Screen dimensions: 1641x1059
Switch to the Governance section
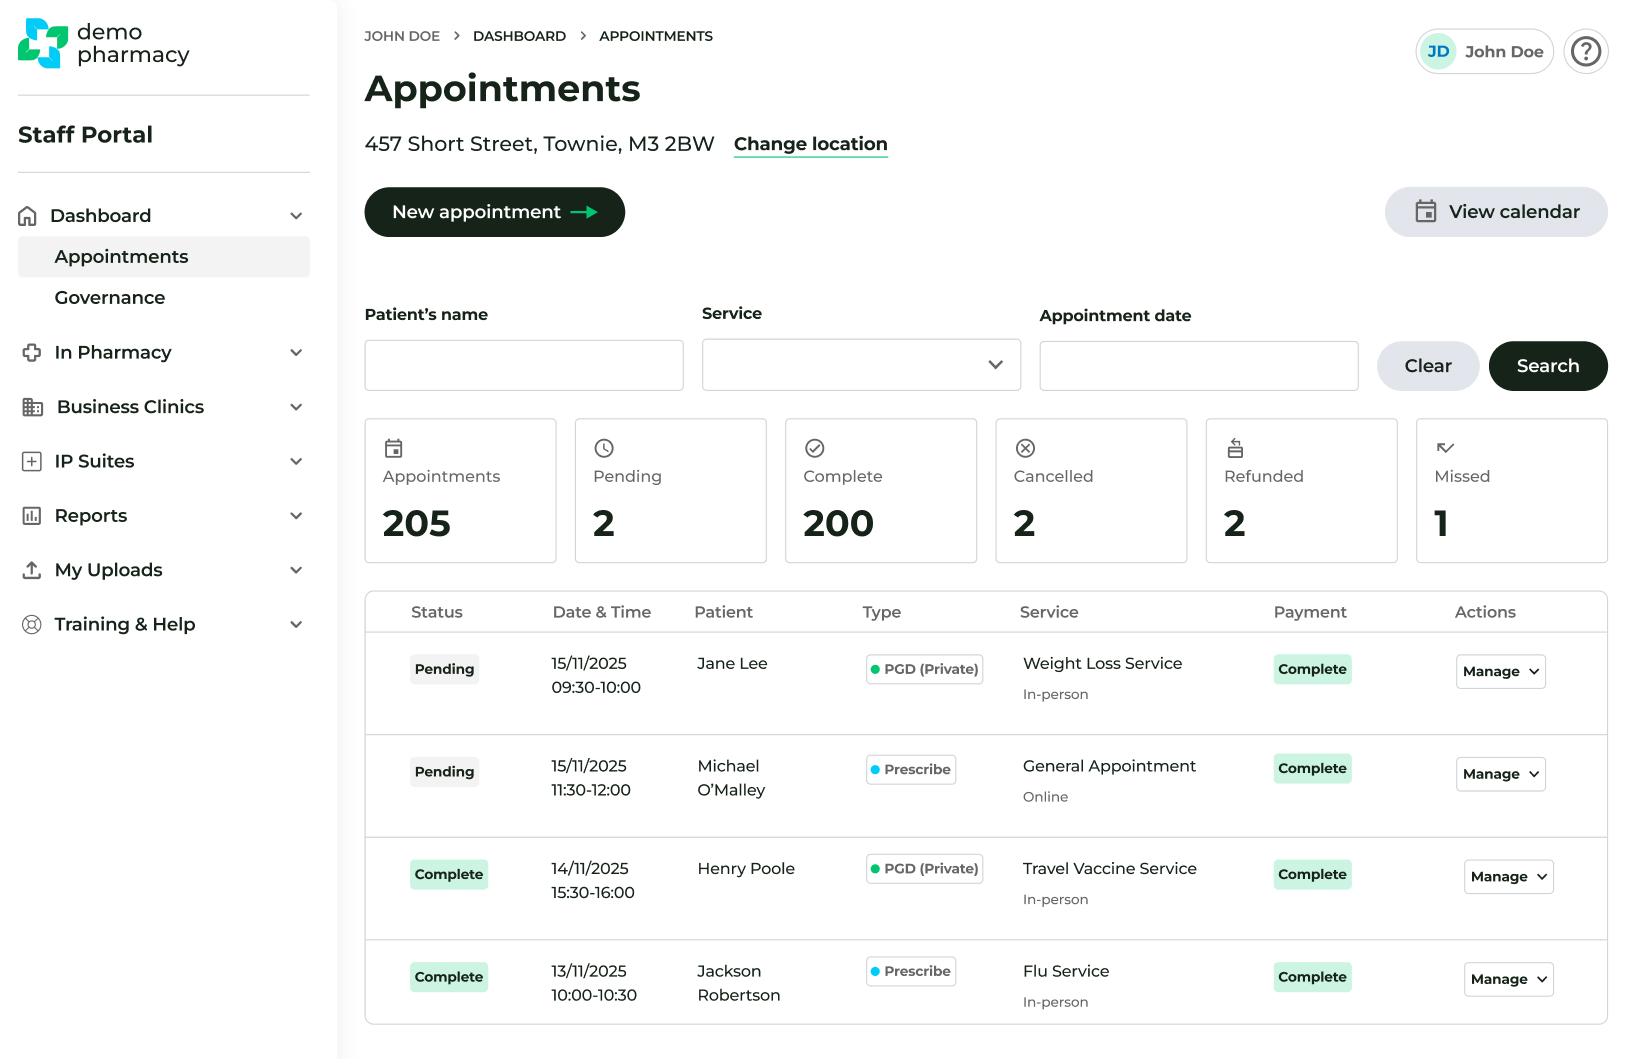coord(109,297)
